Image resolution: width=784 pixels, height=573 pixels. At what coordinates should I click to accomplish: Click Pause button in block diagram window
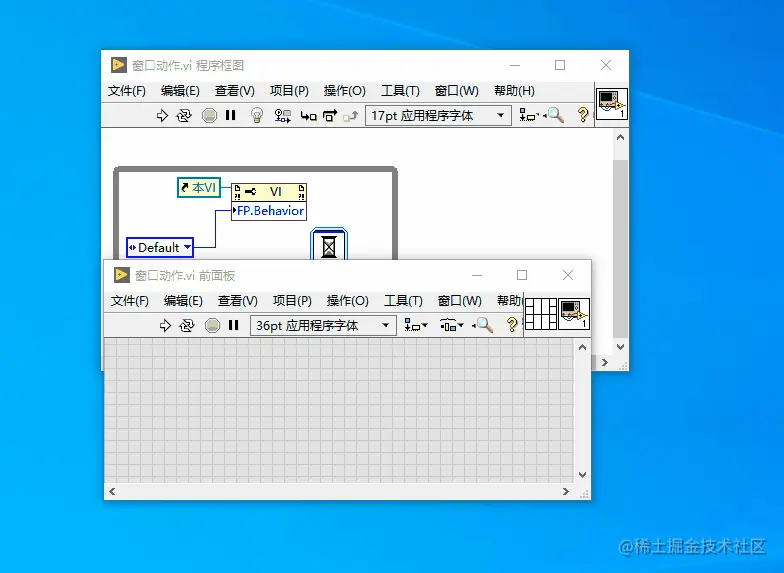[230, 116]
